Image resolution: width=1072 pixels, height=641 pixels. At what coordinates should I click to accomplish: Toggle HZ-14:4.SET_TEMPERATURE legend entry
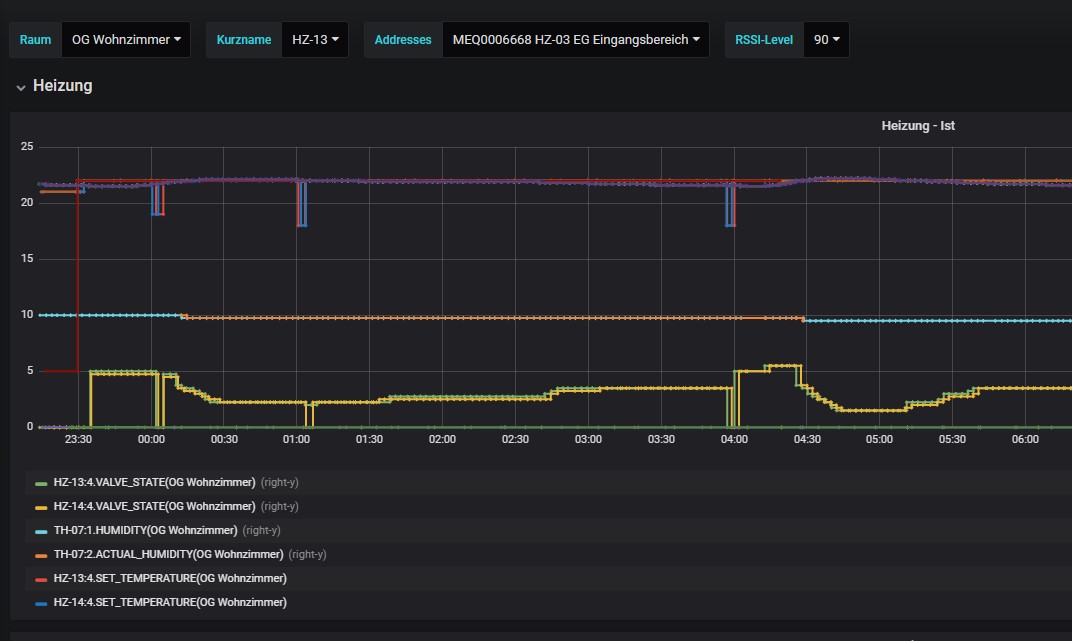pos(169,602)
